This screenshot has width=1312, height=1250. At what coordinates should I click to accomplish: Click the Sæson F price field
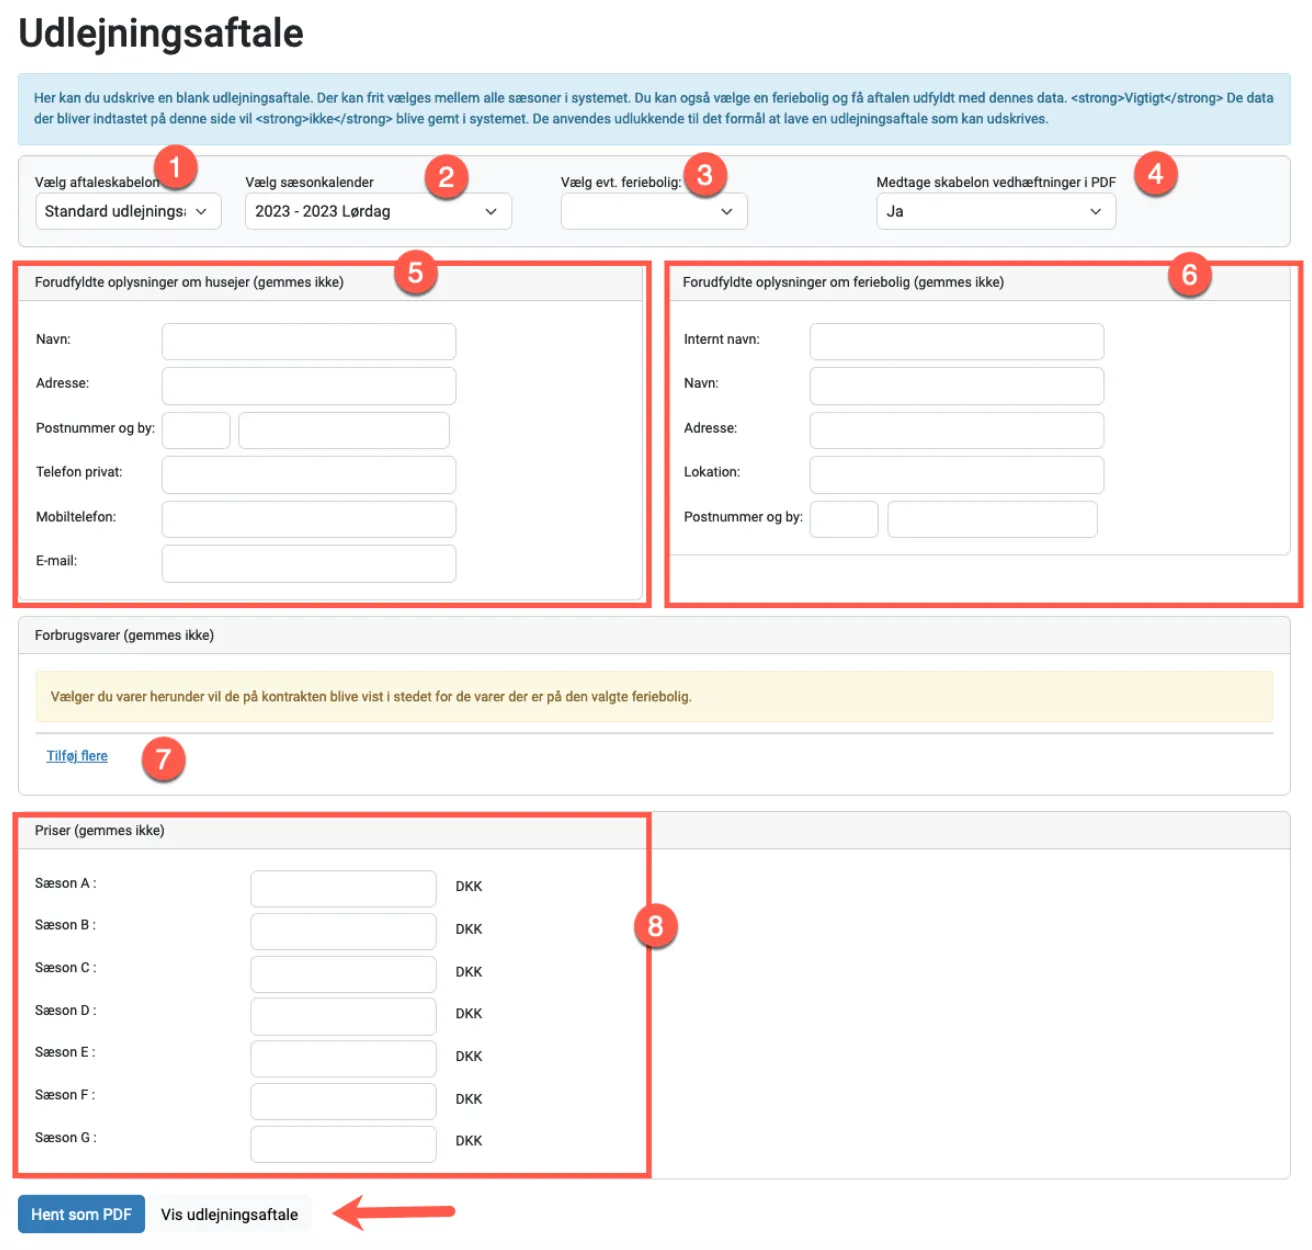(x=343, y=1100)
